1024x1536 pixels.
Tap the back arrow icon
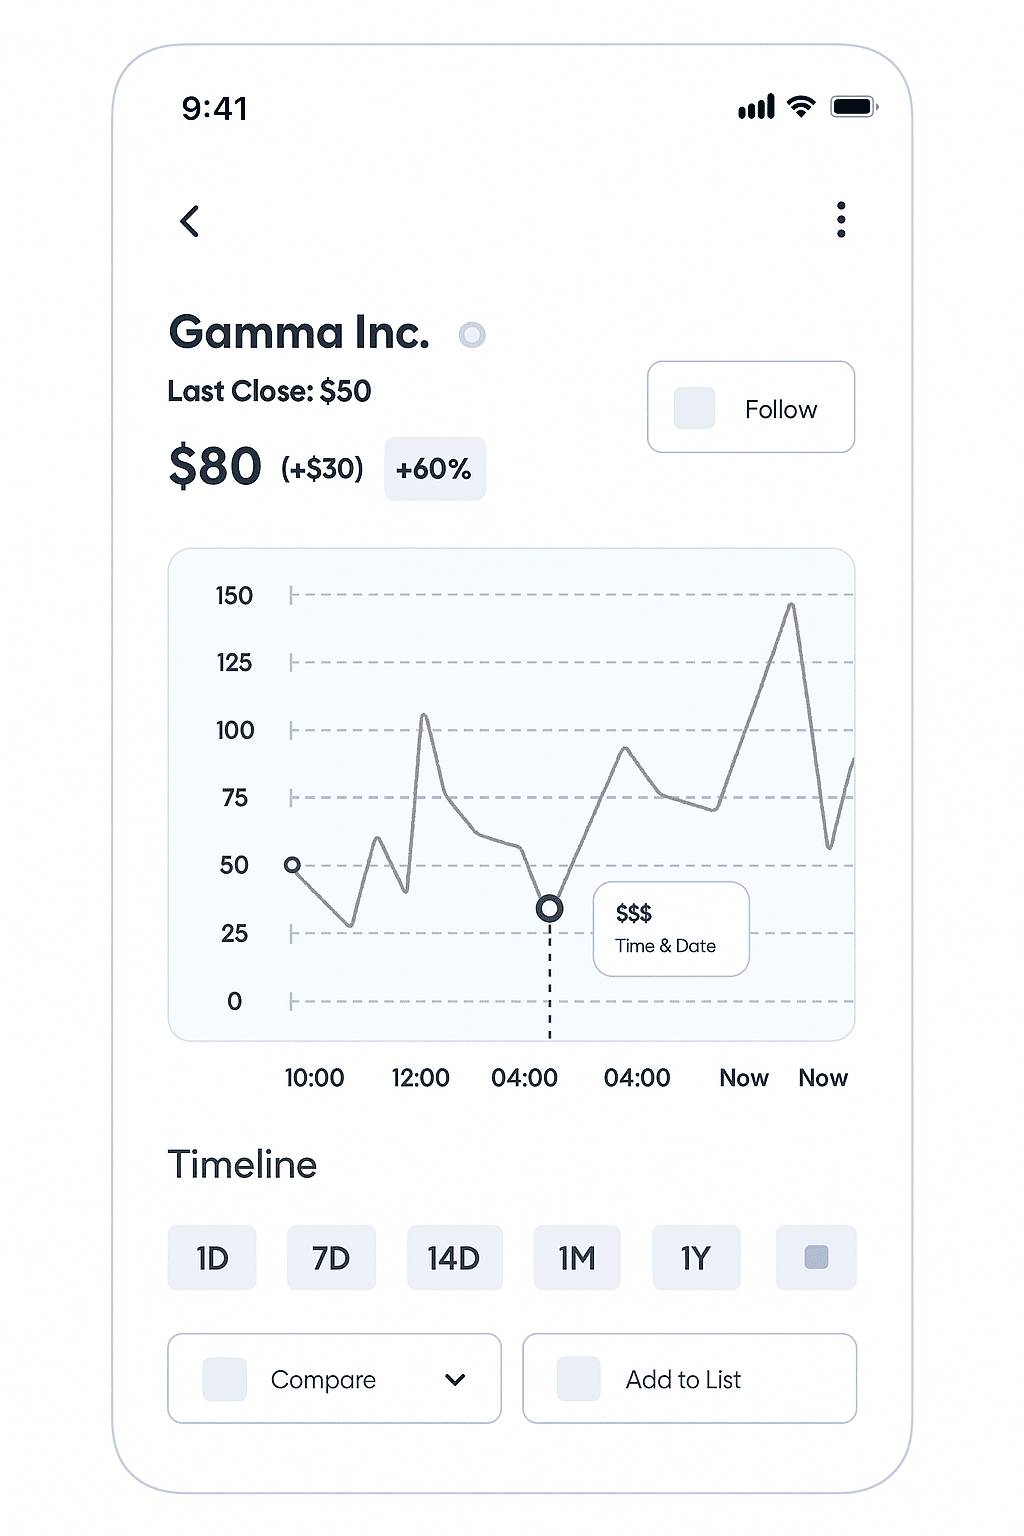190,221
